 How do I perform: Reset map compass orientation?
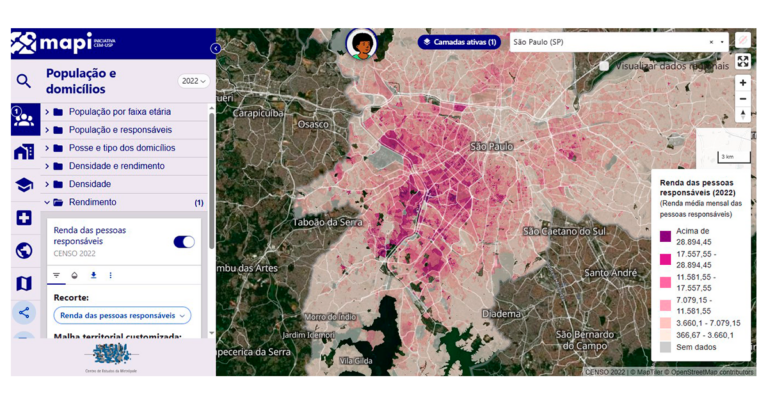[743, 114]
